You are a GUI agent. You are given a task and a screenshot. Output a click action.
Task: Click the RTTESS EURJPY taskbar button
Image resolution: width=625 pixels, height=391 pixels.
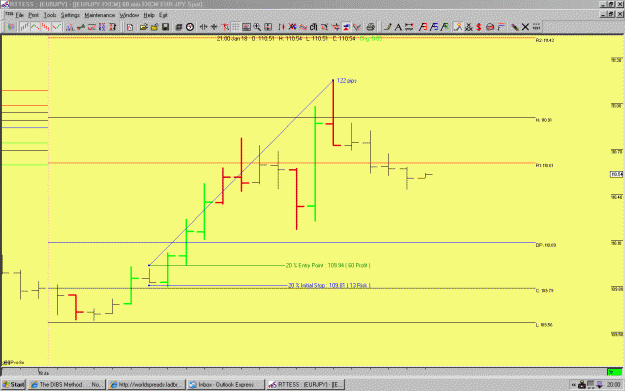tap(306, 384)
